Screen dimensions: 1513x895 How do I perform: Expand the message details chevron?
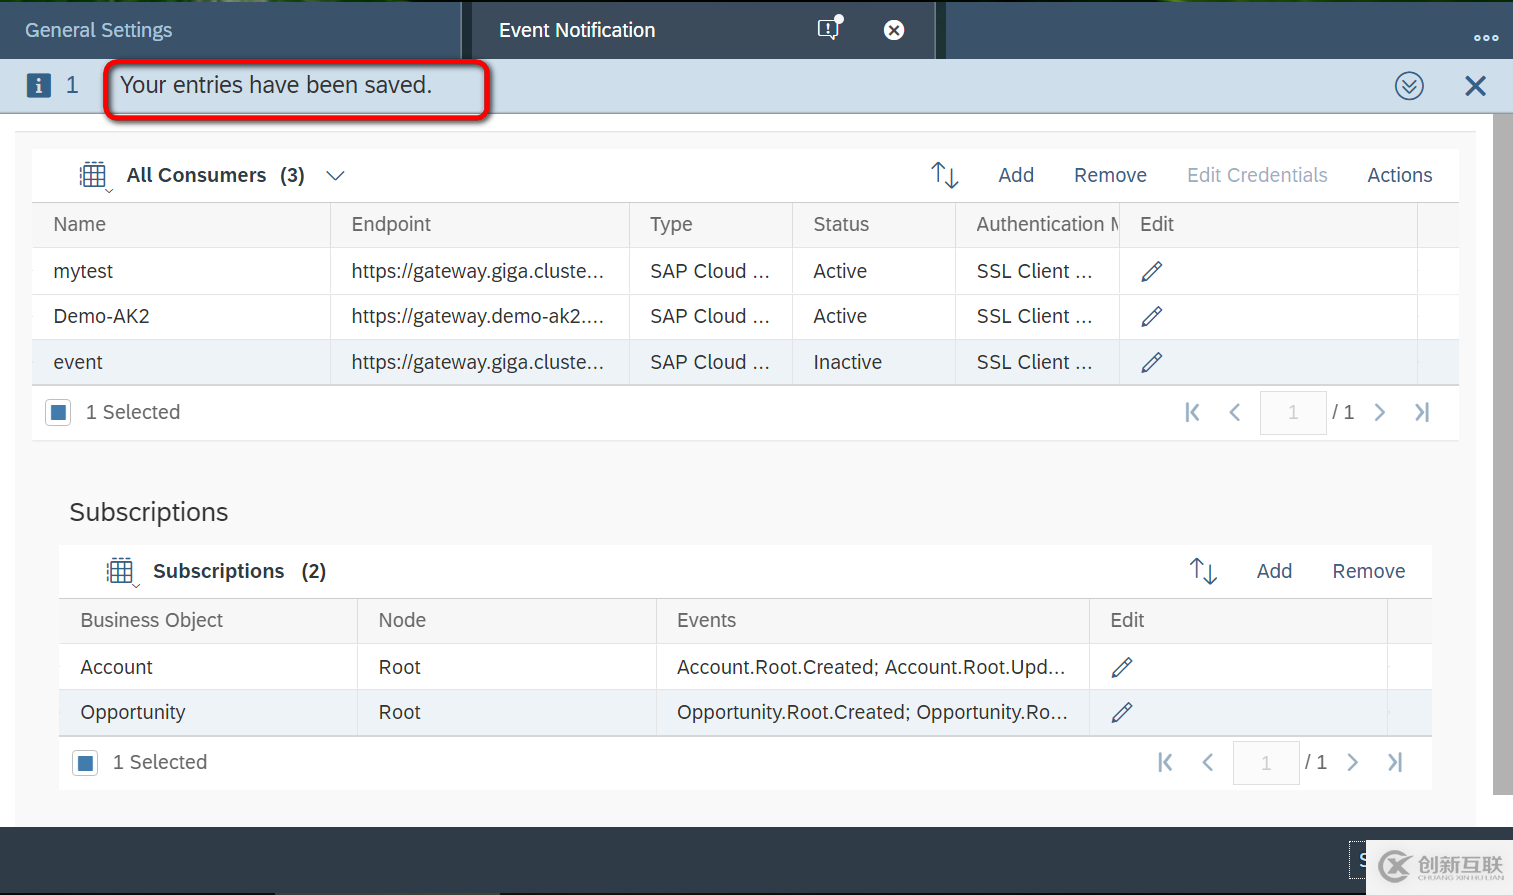point(1409,86)
